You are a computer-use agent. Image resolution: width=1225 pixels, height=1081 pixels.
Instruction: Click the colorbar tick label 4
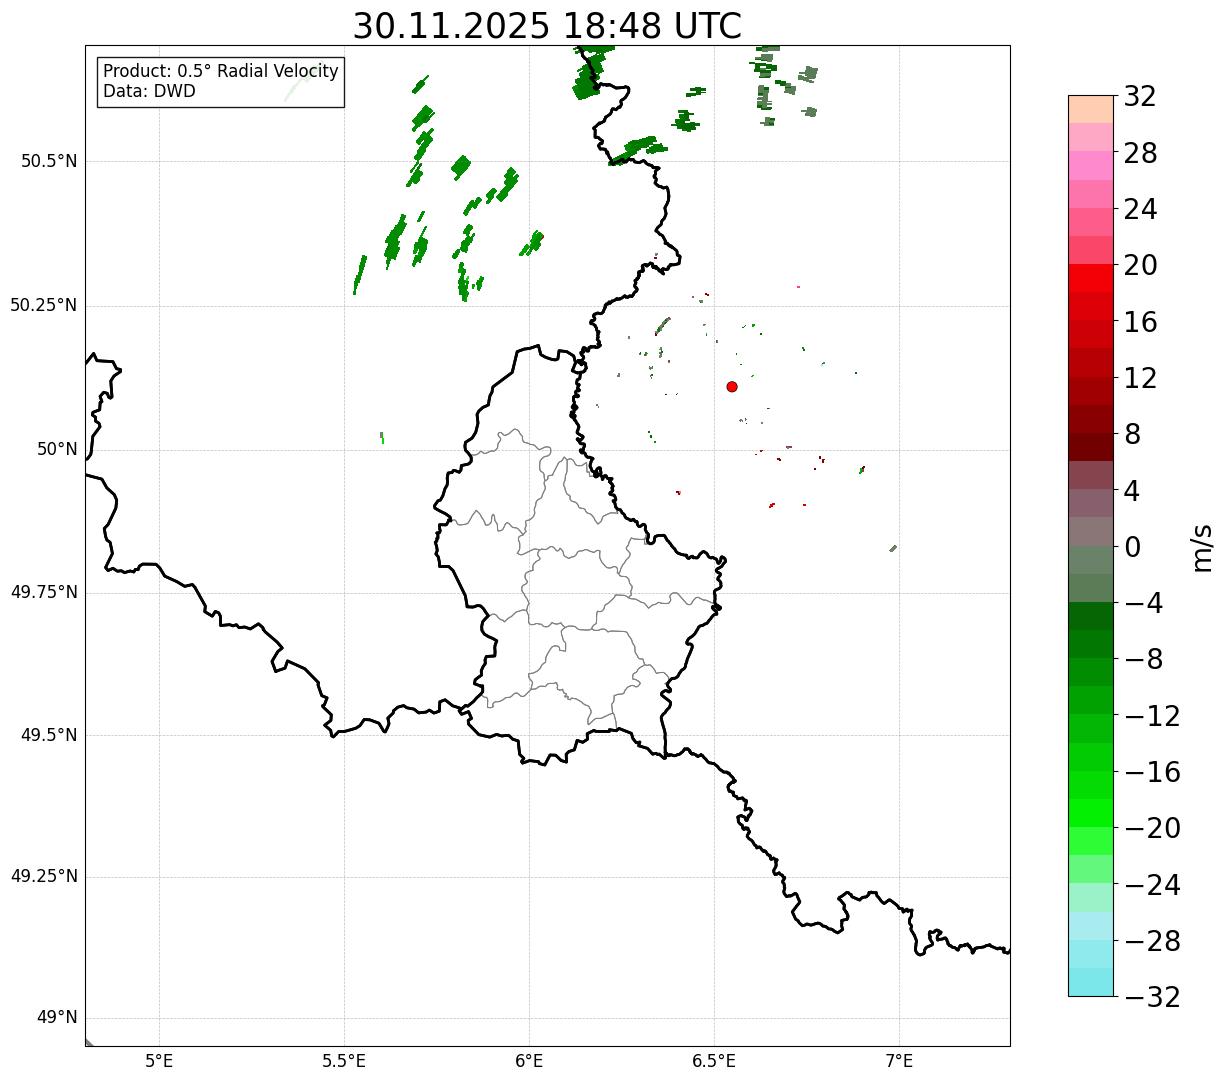pyautogui.click(x=1132, y=491)
